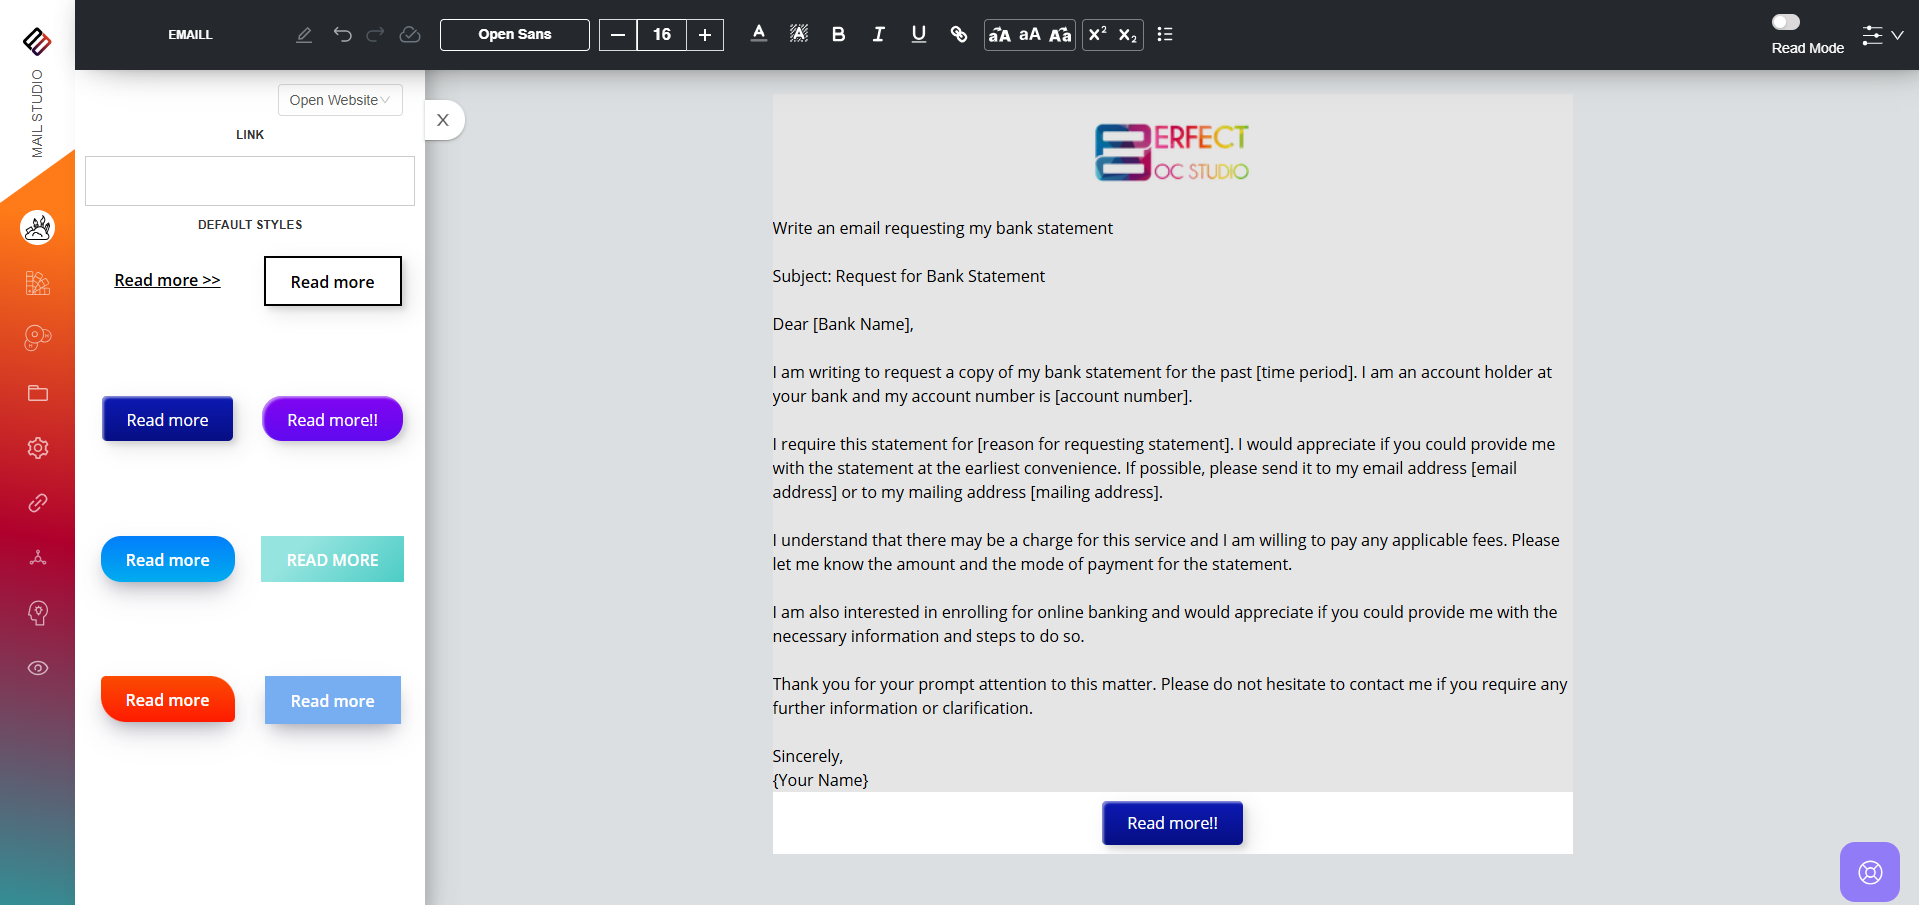Close the button styles side panel
The height and width of the screenshot is (905, 1919).
tap(443, 120)
